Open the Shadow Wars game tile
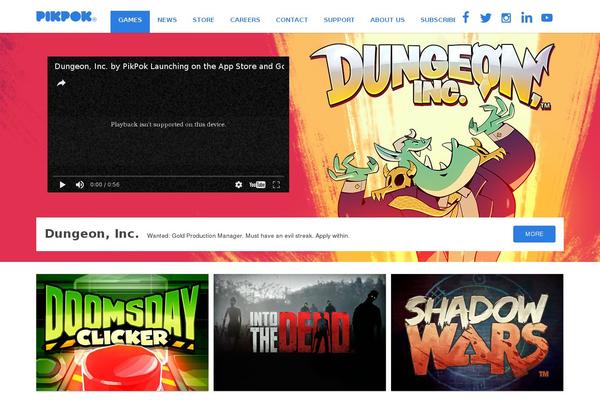 477,332
